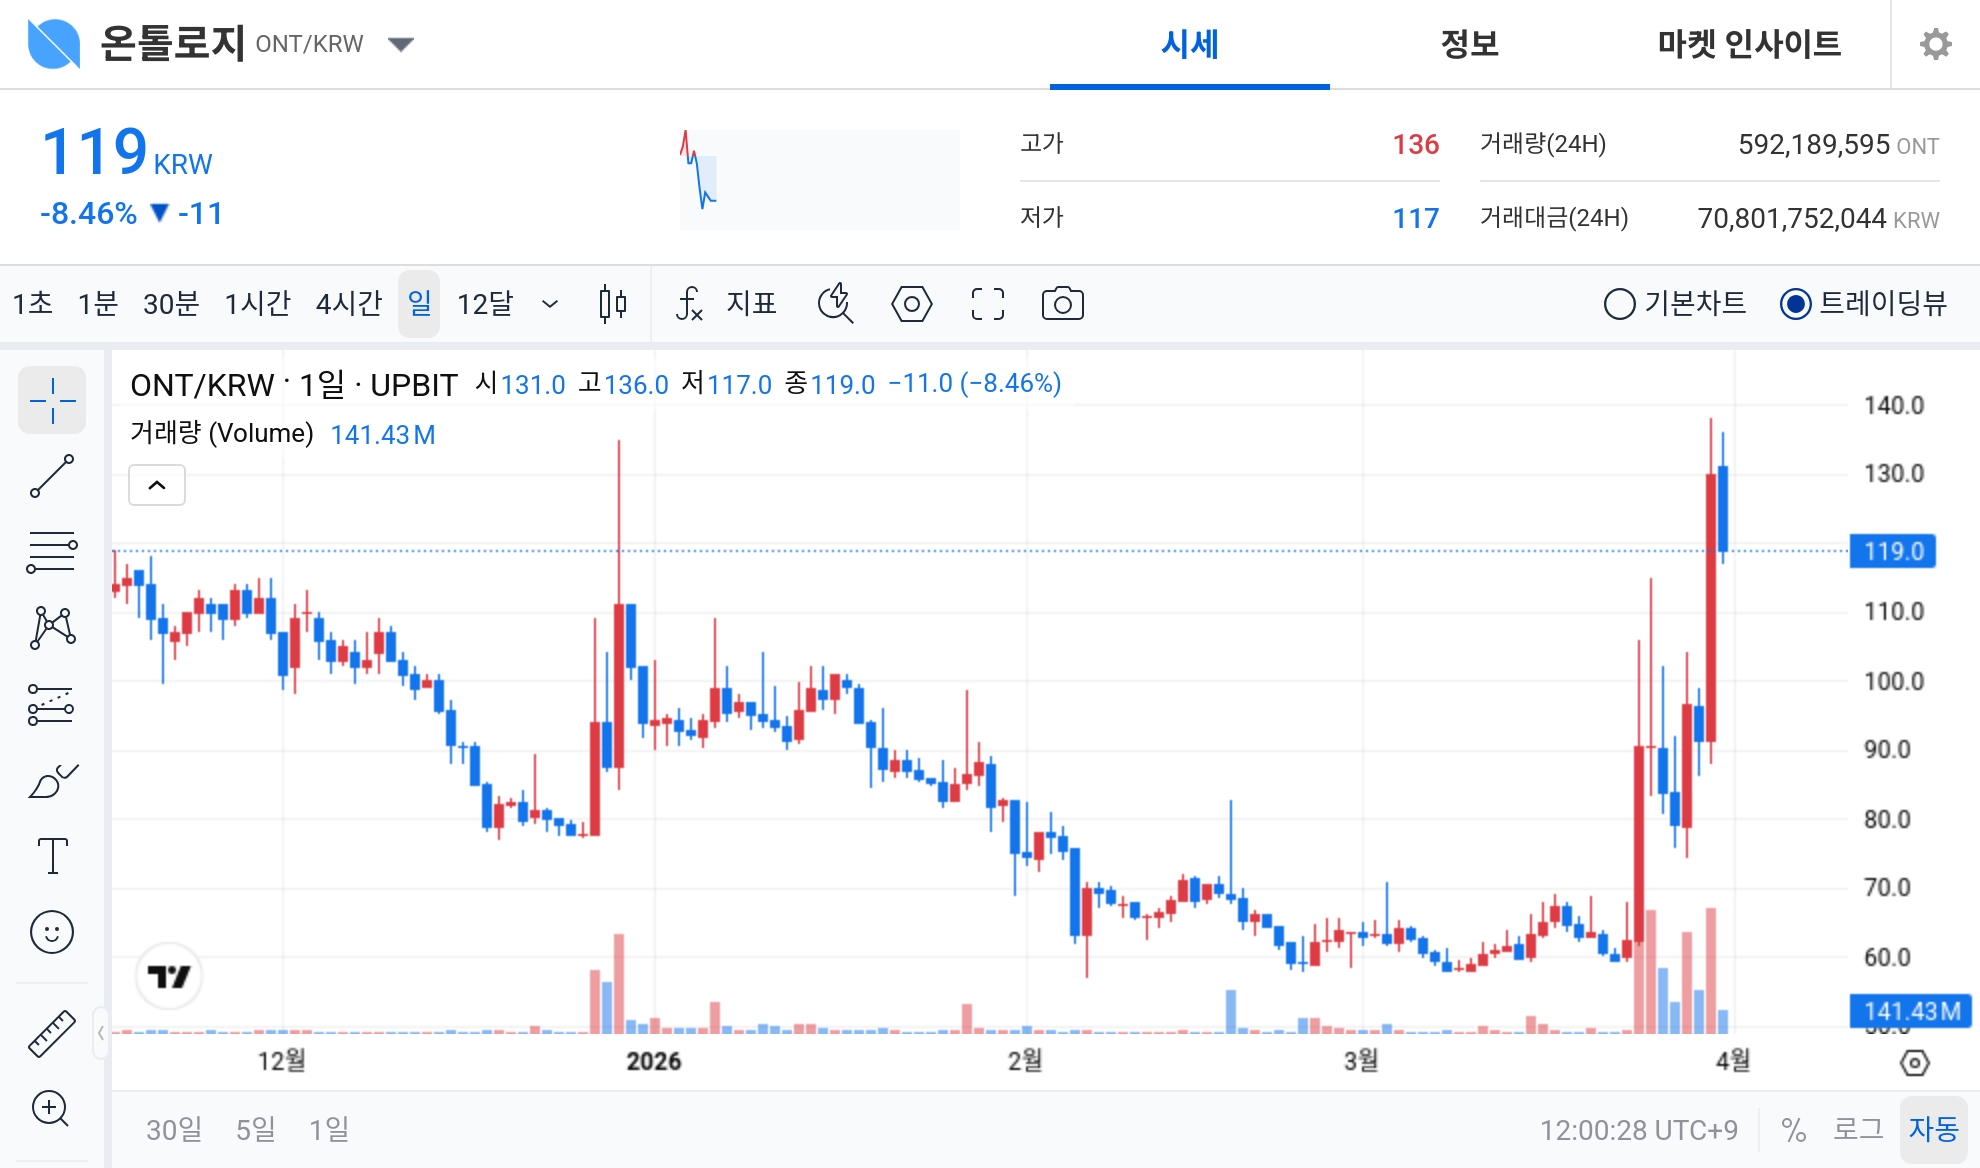Select the 4시간 timeframe
Image resolution: width=1980 pixels, height=1168 pixels.
[348, 303]
